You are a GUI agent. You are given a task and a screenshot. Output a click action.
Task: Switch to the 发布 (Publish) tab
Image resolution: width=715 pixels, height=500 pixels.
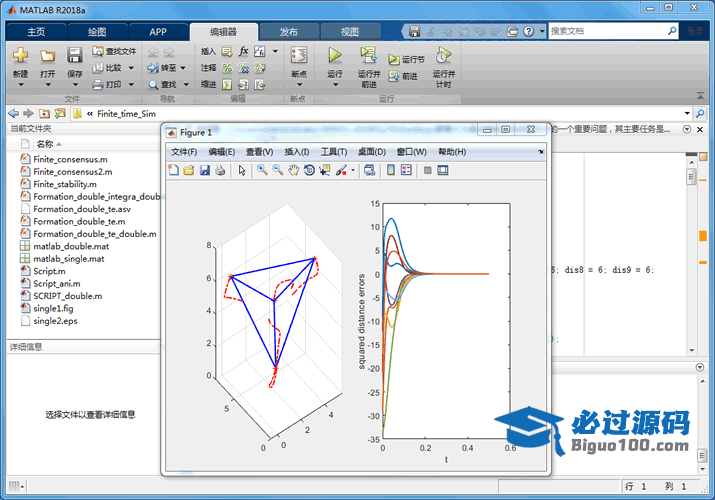pyautogui.click(x=289, y=32)
